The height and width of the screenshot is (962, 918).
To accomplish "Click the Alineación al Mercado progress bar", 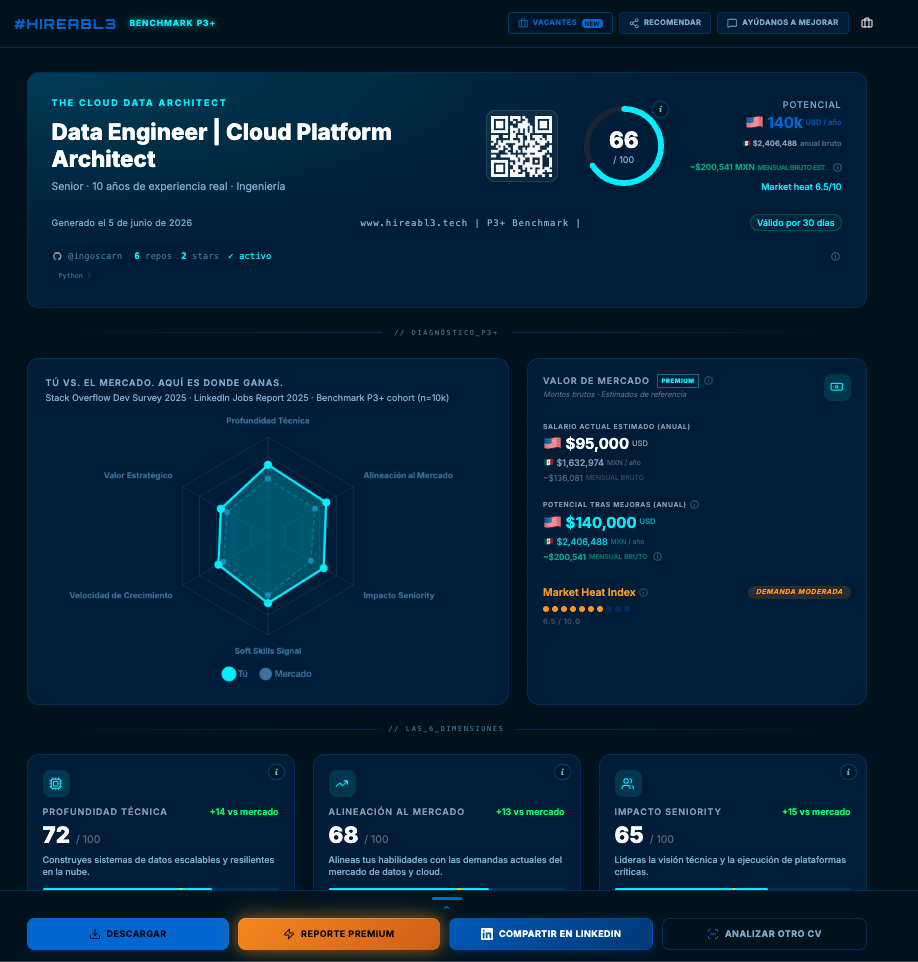I will [x=447, y=888].
